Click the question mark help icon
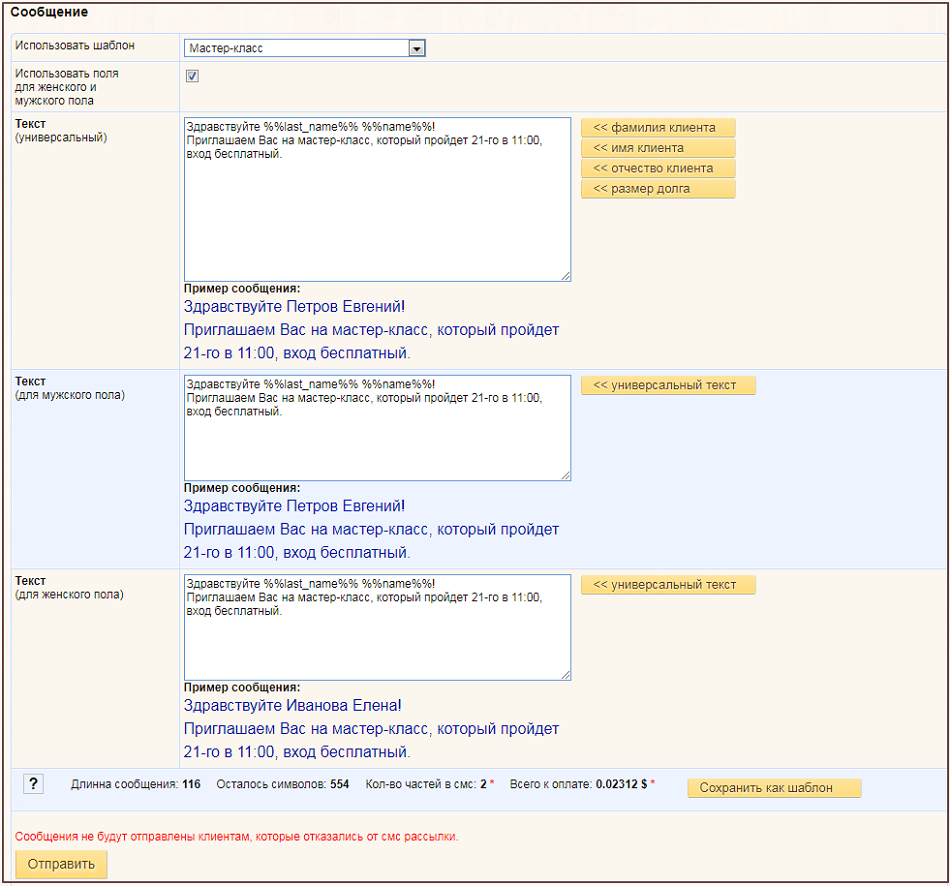Screen dimensions: 950x886 [33, 785]
